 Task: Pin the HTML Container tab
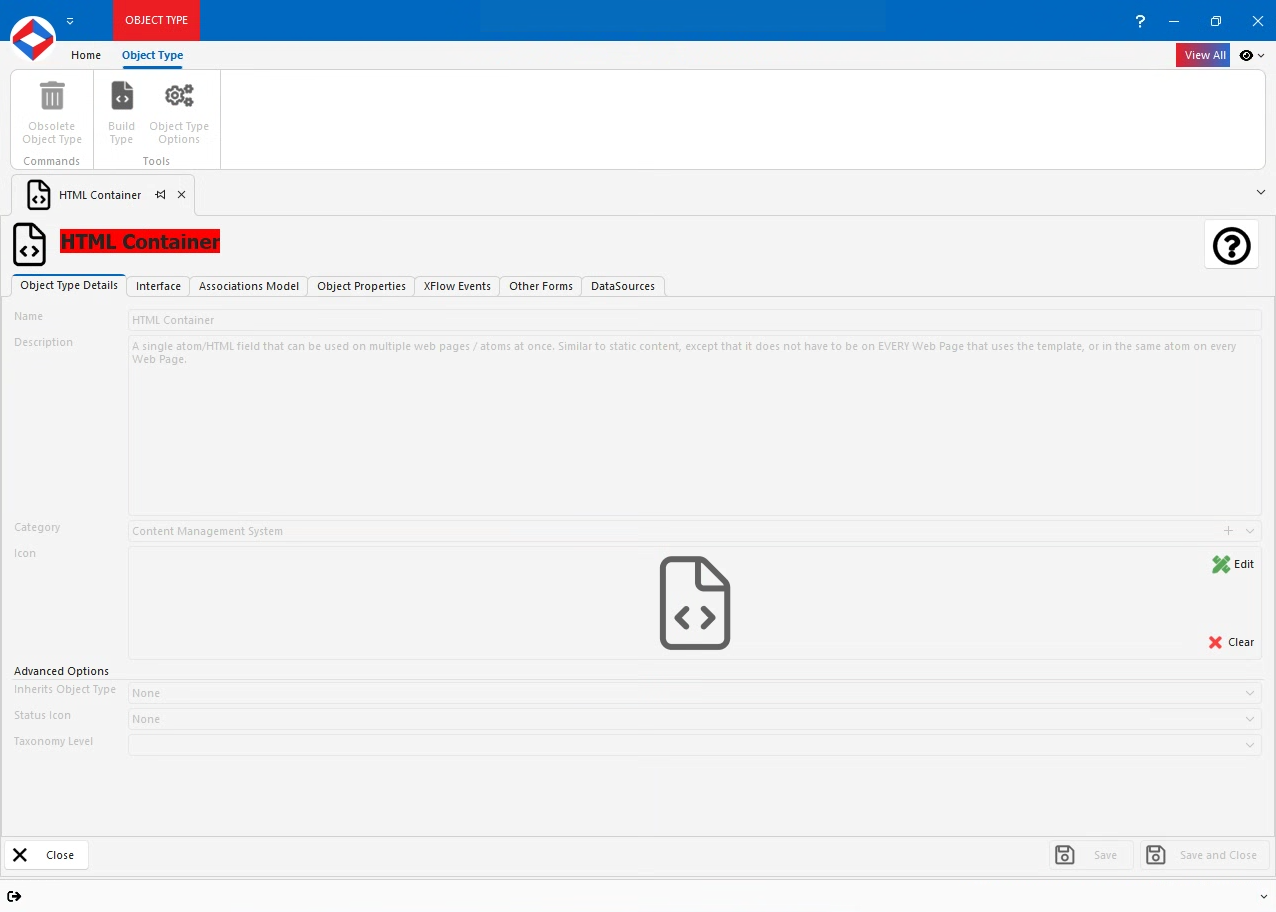coord(160,195)
